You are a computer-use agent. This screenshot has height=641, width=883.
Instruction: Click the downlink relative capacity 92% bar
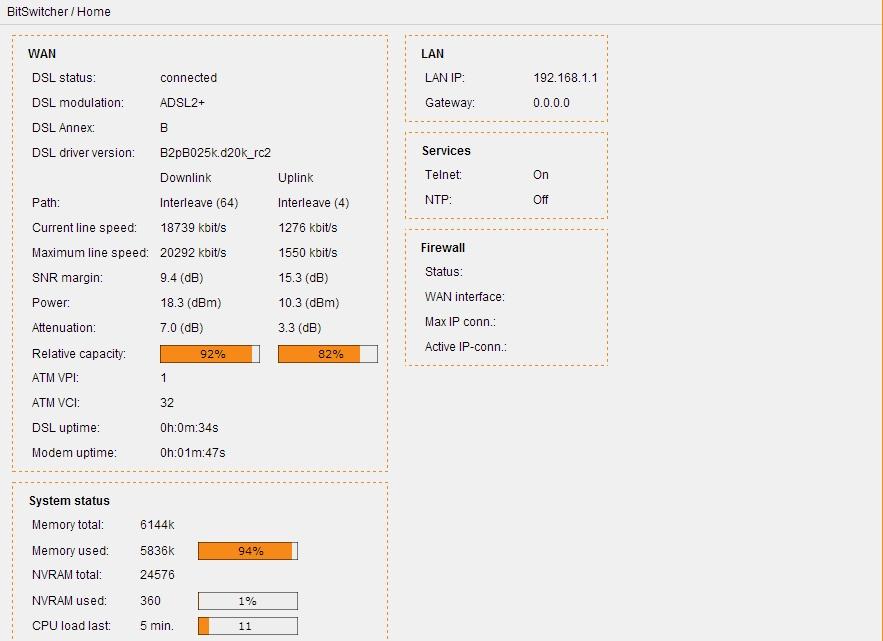click(x=209, y=354)
